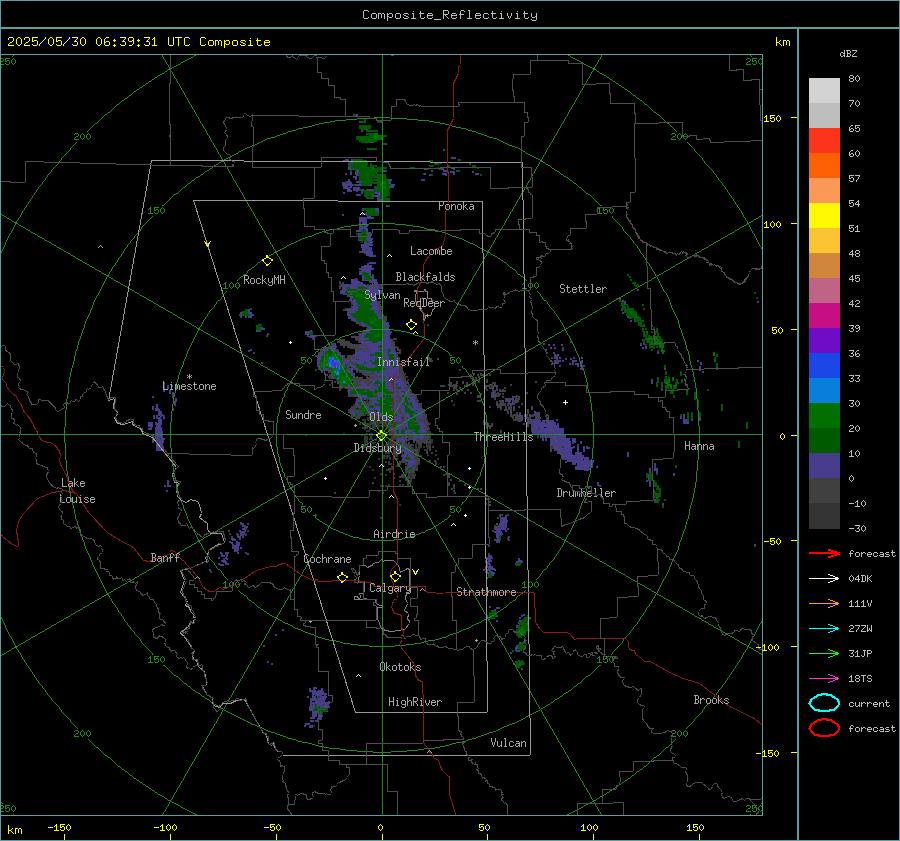Click the Hanna town label

(699, 446)
